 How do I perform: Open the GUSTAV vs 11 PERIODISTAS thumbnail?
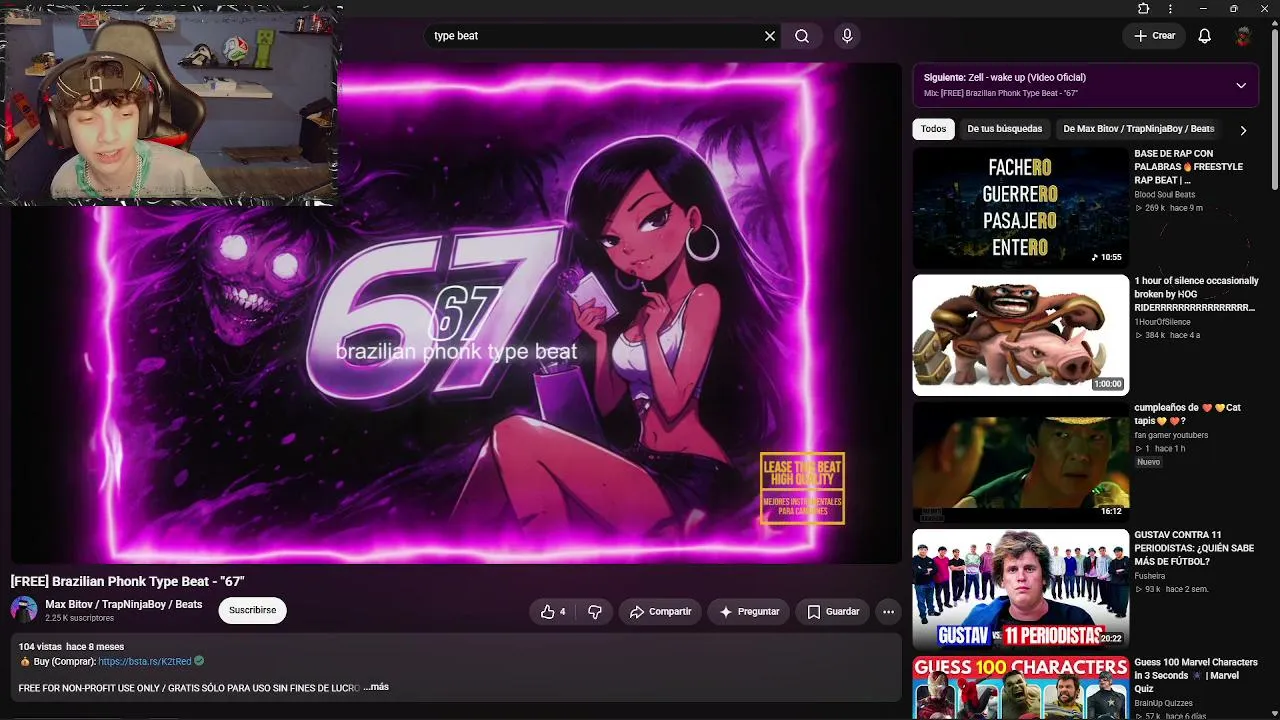1020,589
